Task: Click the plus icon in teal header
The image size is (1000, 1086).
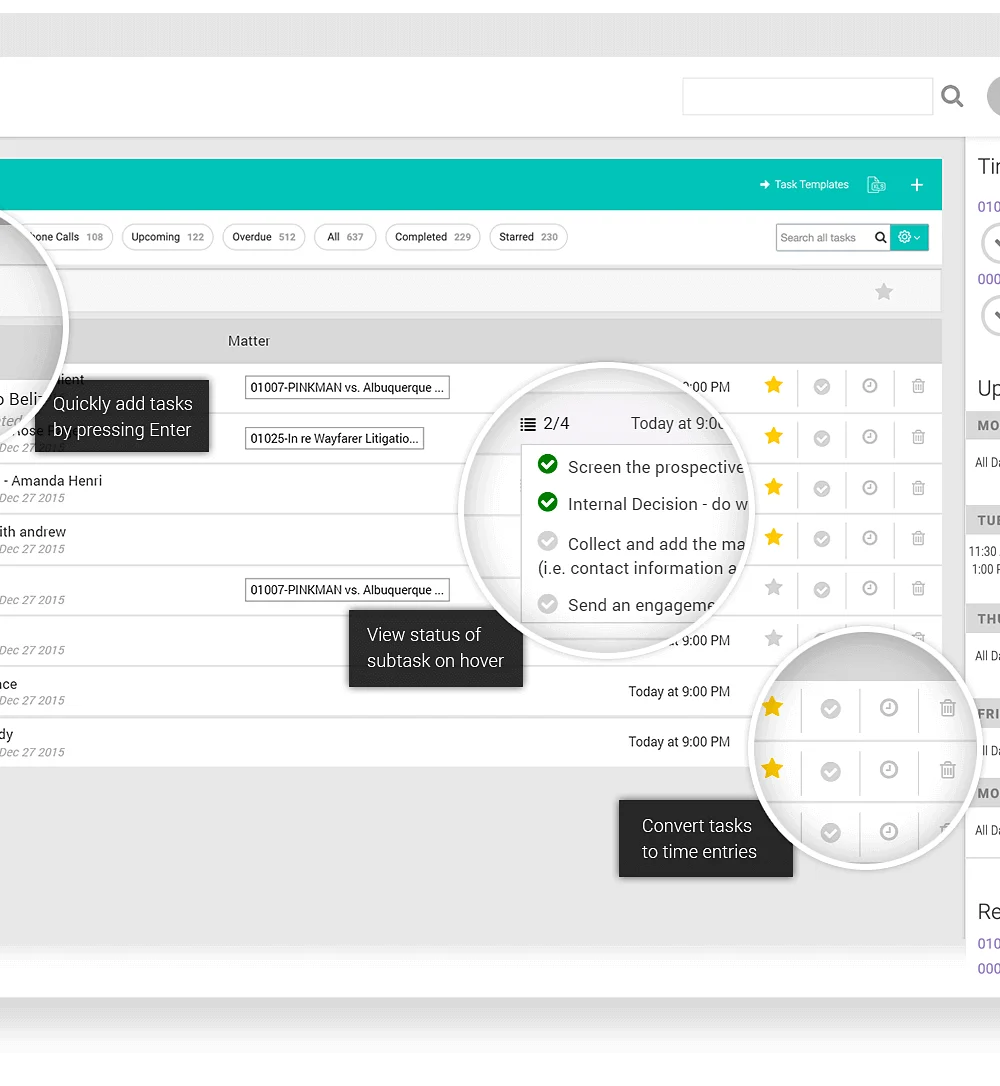Action: pyautogui.click(x=916, y=185)
